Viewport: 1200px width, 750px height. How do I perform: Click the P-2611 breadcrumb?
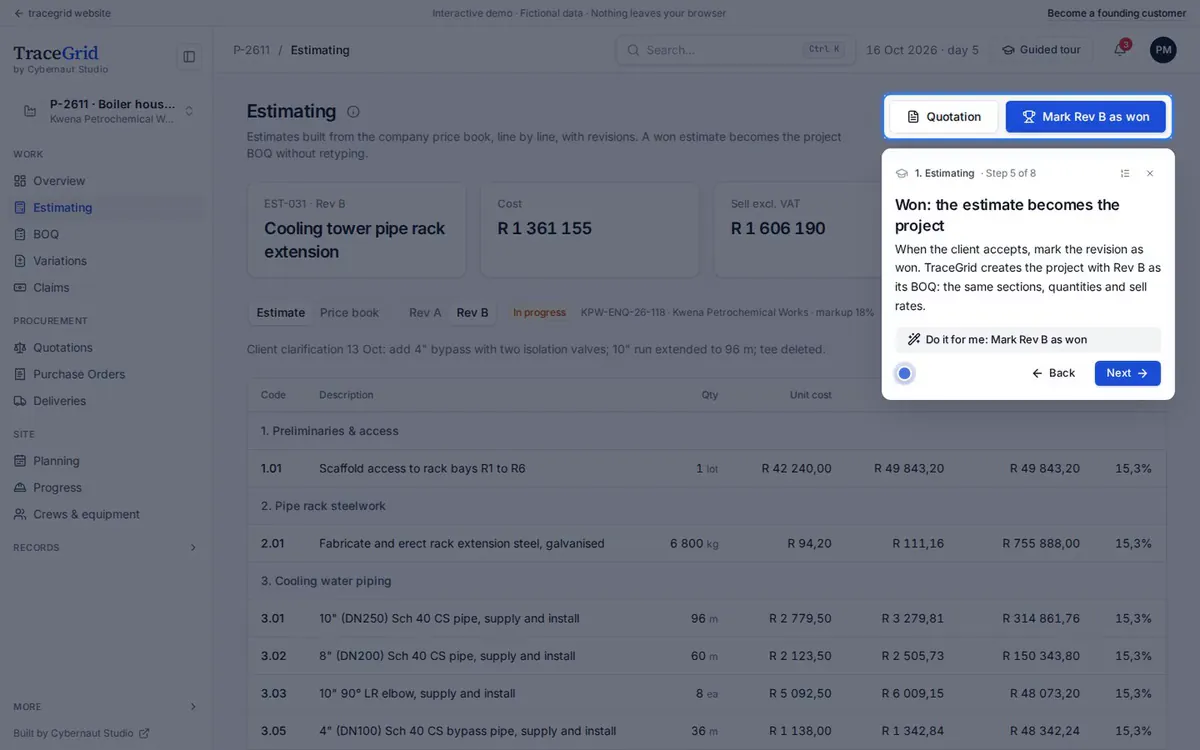click(x=251, y=50)
